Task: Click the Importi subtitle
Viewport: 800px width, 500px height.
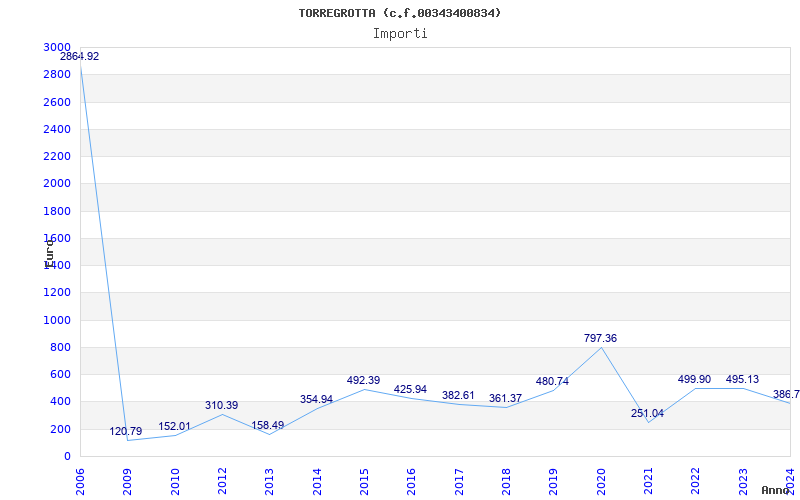Action: pyautogui.click(x=400, y=34)
